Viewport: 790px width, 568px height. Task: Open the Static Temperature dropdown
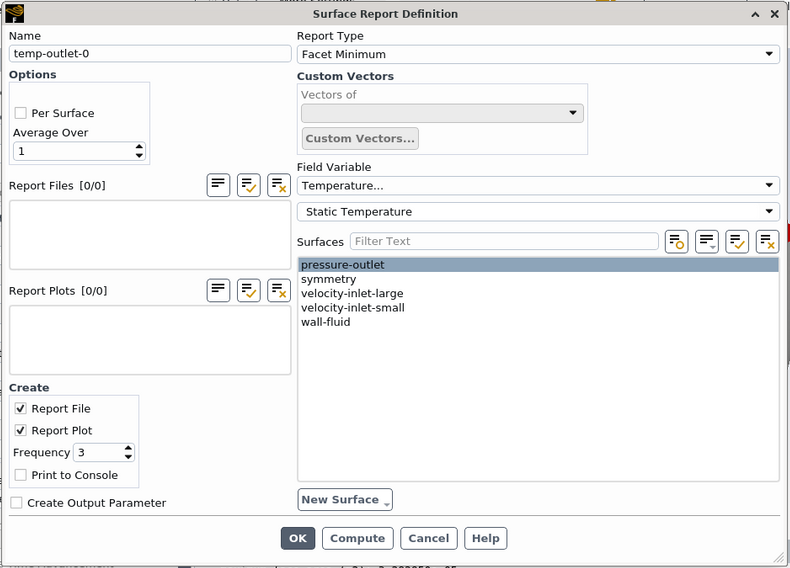coord(538,212)
